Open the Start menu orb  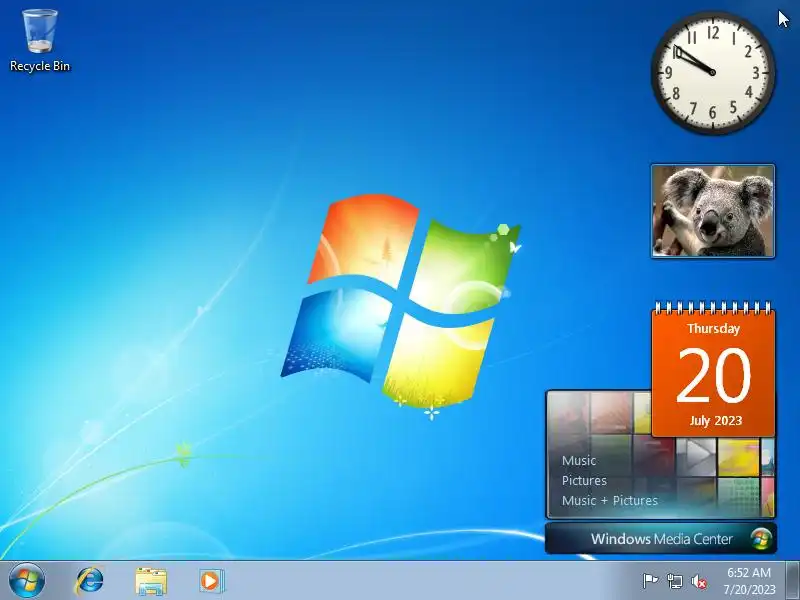pyautogui.click(x=27, y=581)
